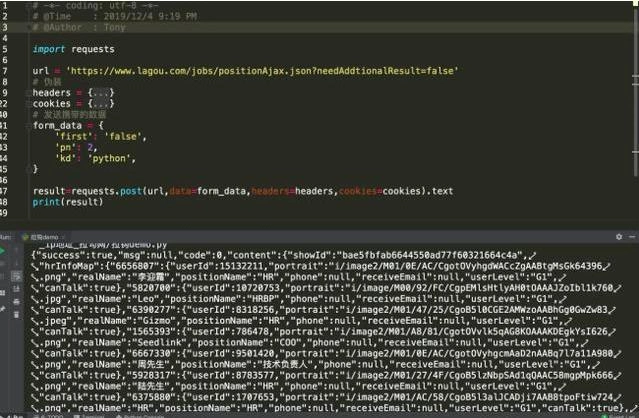Click "hrInfoMap" in the console output
The image size is (639, 418).
coord(69,267)
